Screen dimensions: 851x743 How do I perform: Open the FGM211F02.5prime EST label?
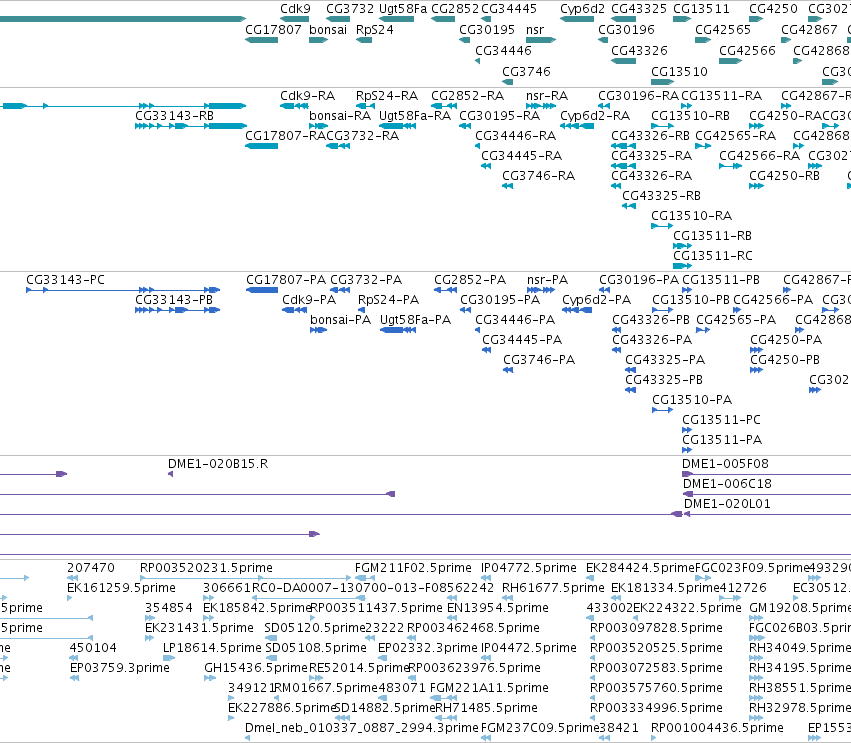tap(413, 568)
